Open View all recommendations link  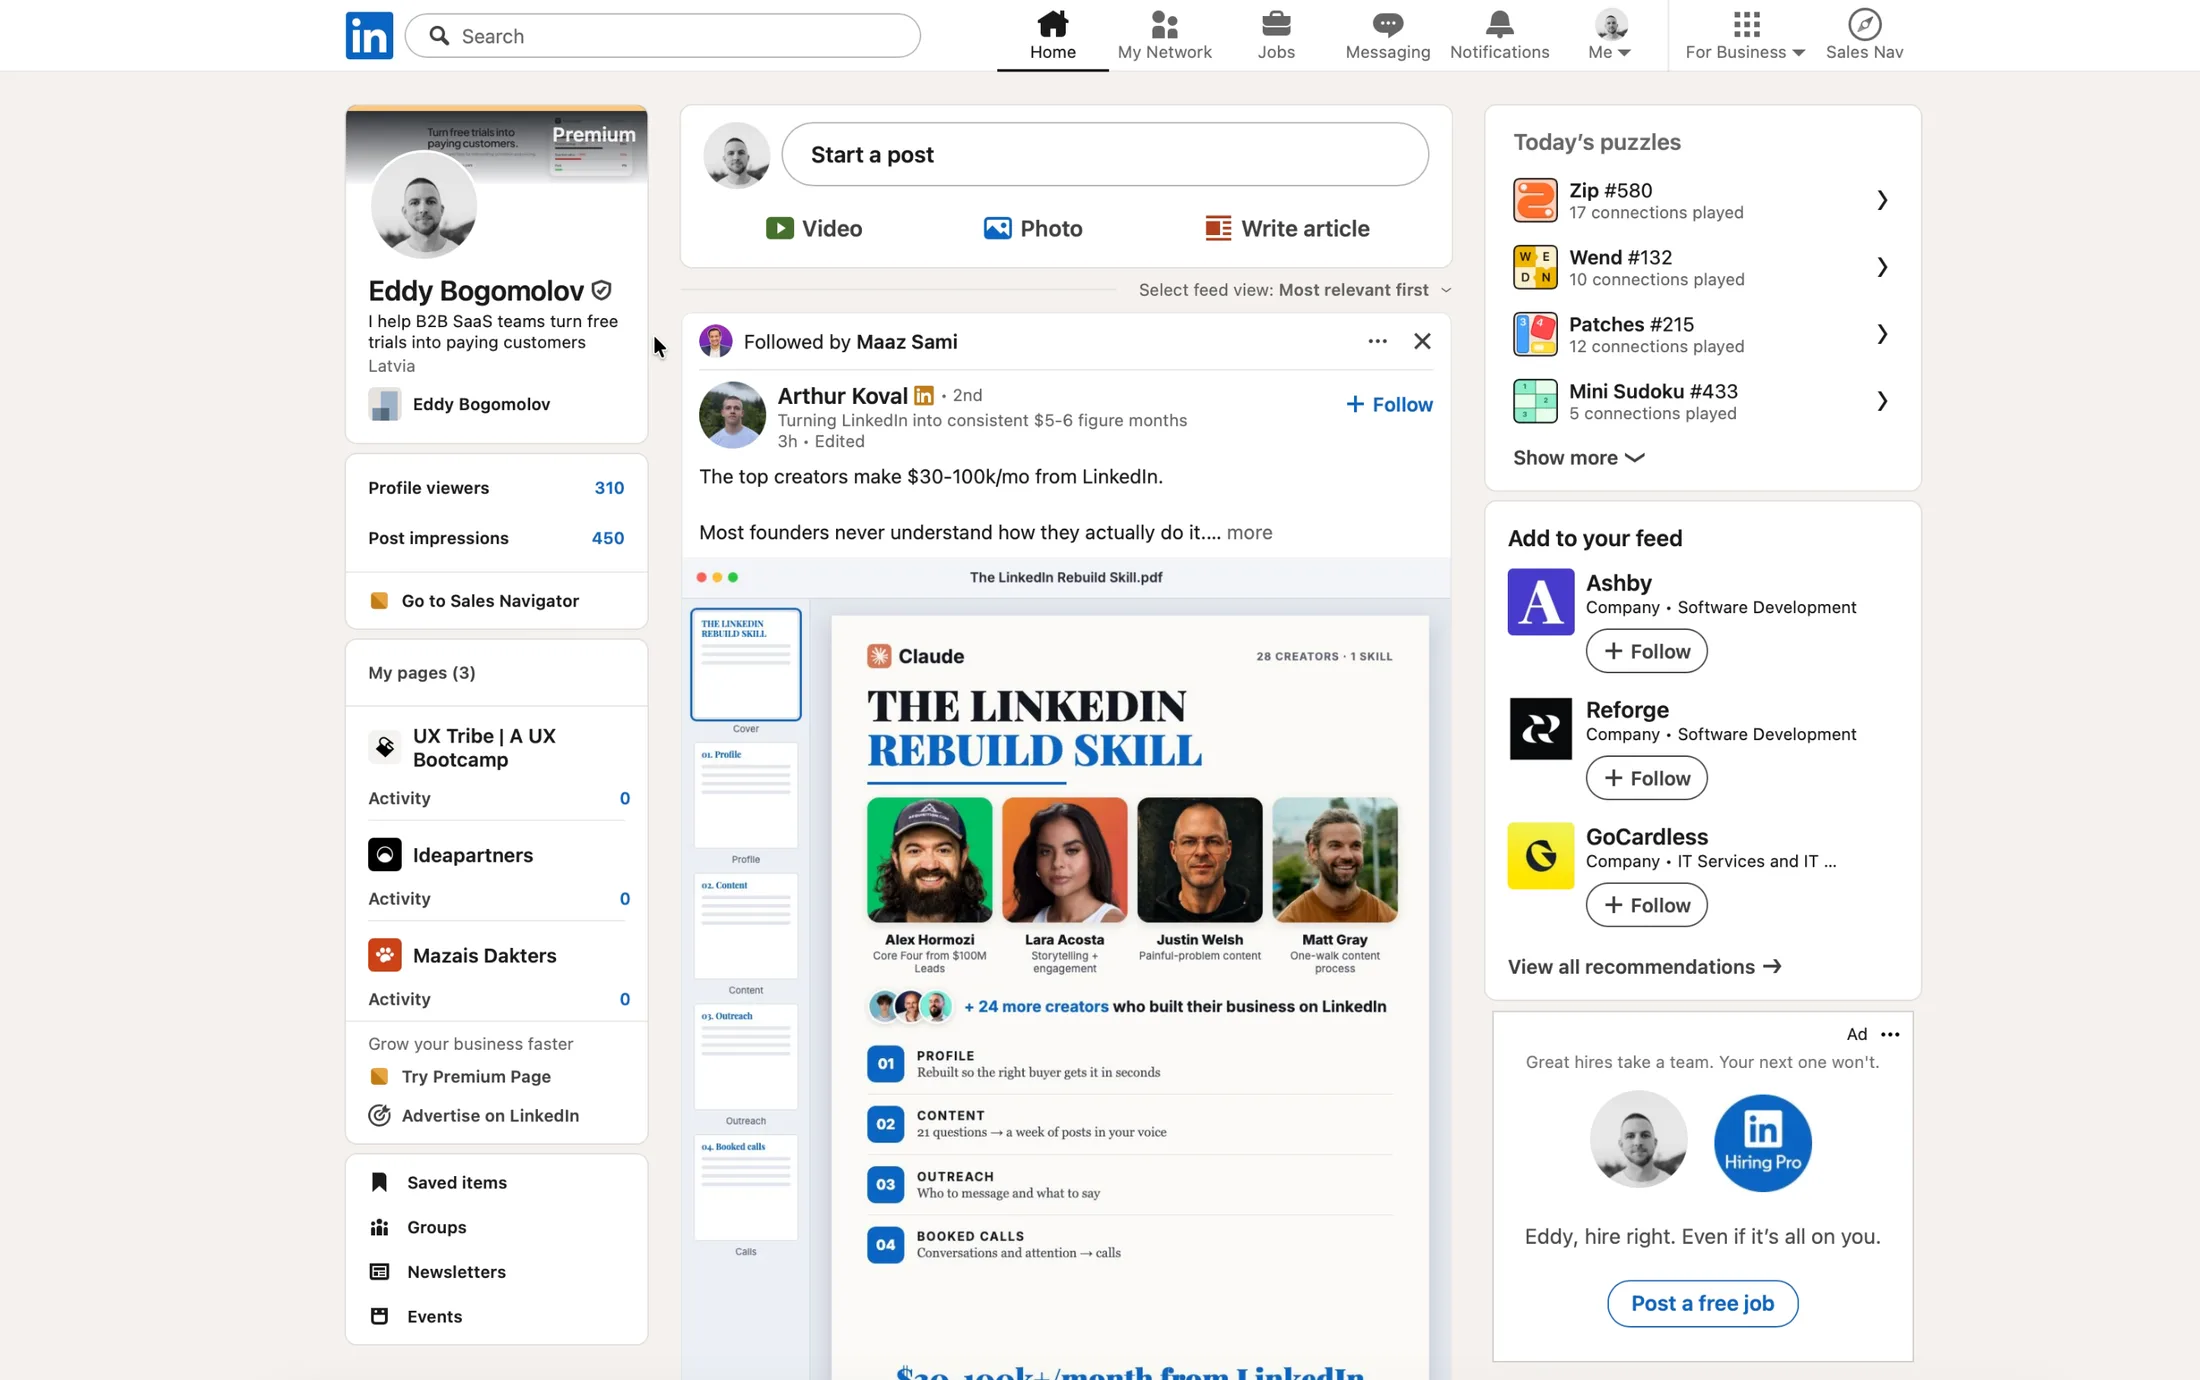[x=1645, y=967]
